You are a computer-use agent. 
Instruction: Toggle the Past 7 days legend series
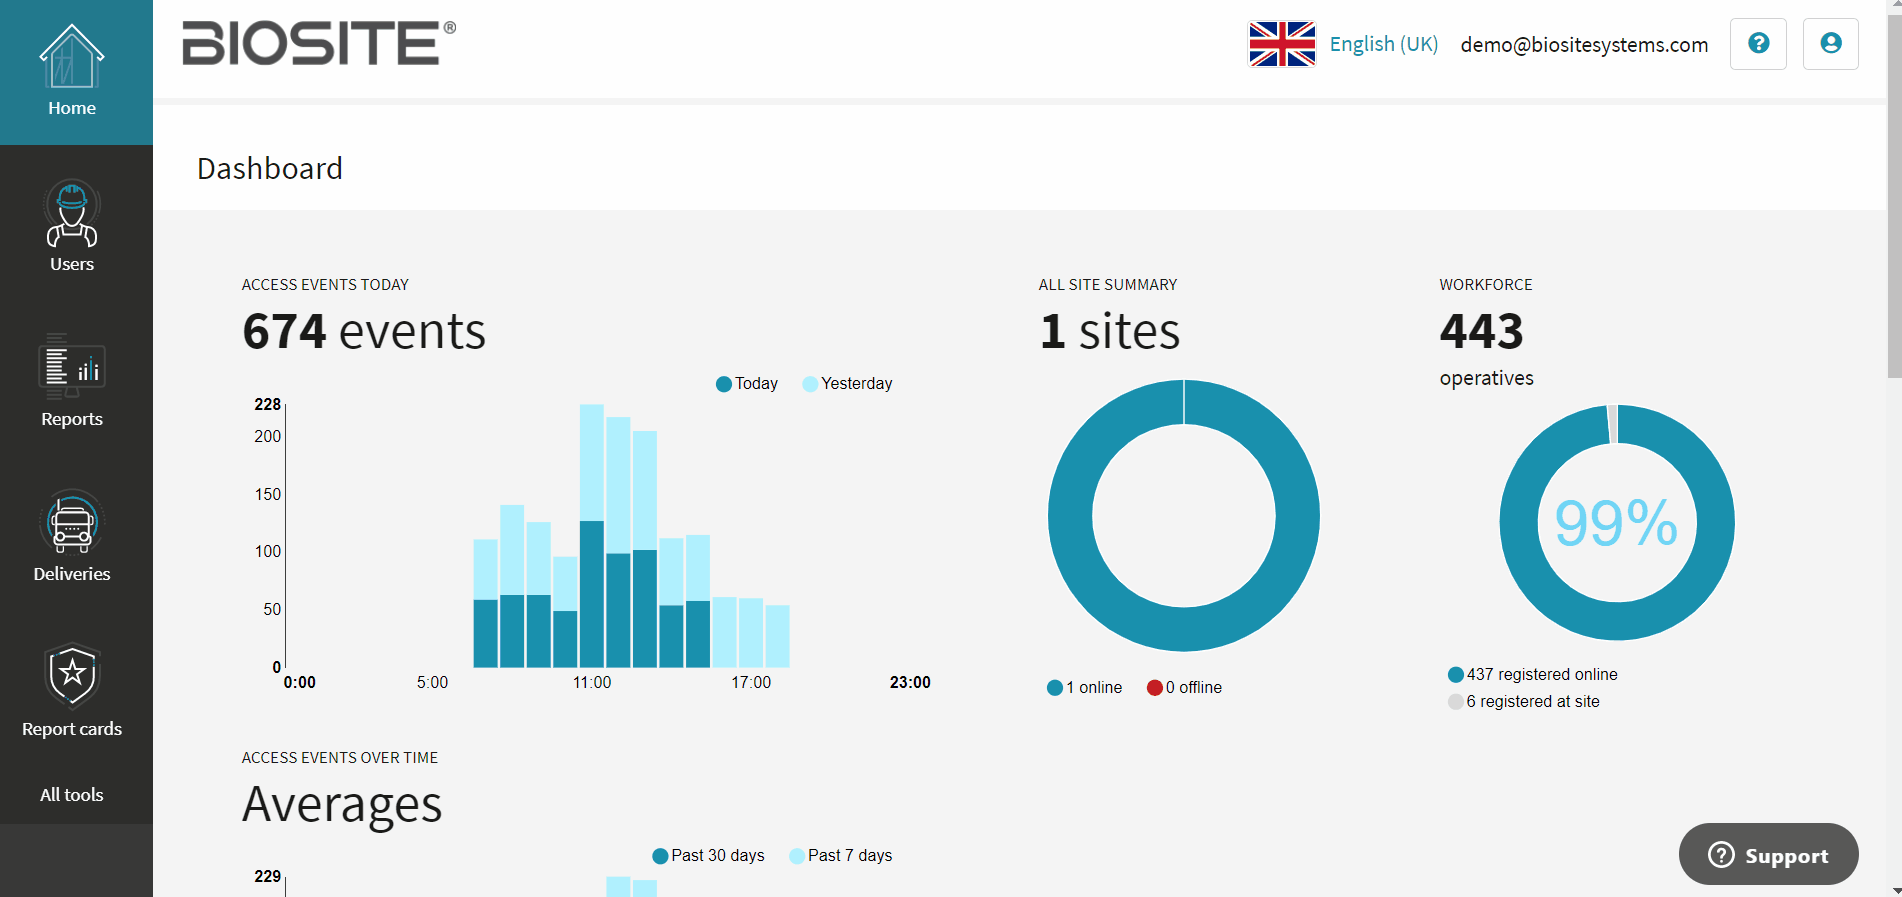(x=840, y=856)
